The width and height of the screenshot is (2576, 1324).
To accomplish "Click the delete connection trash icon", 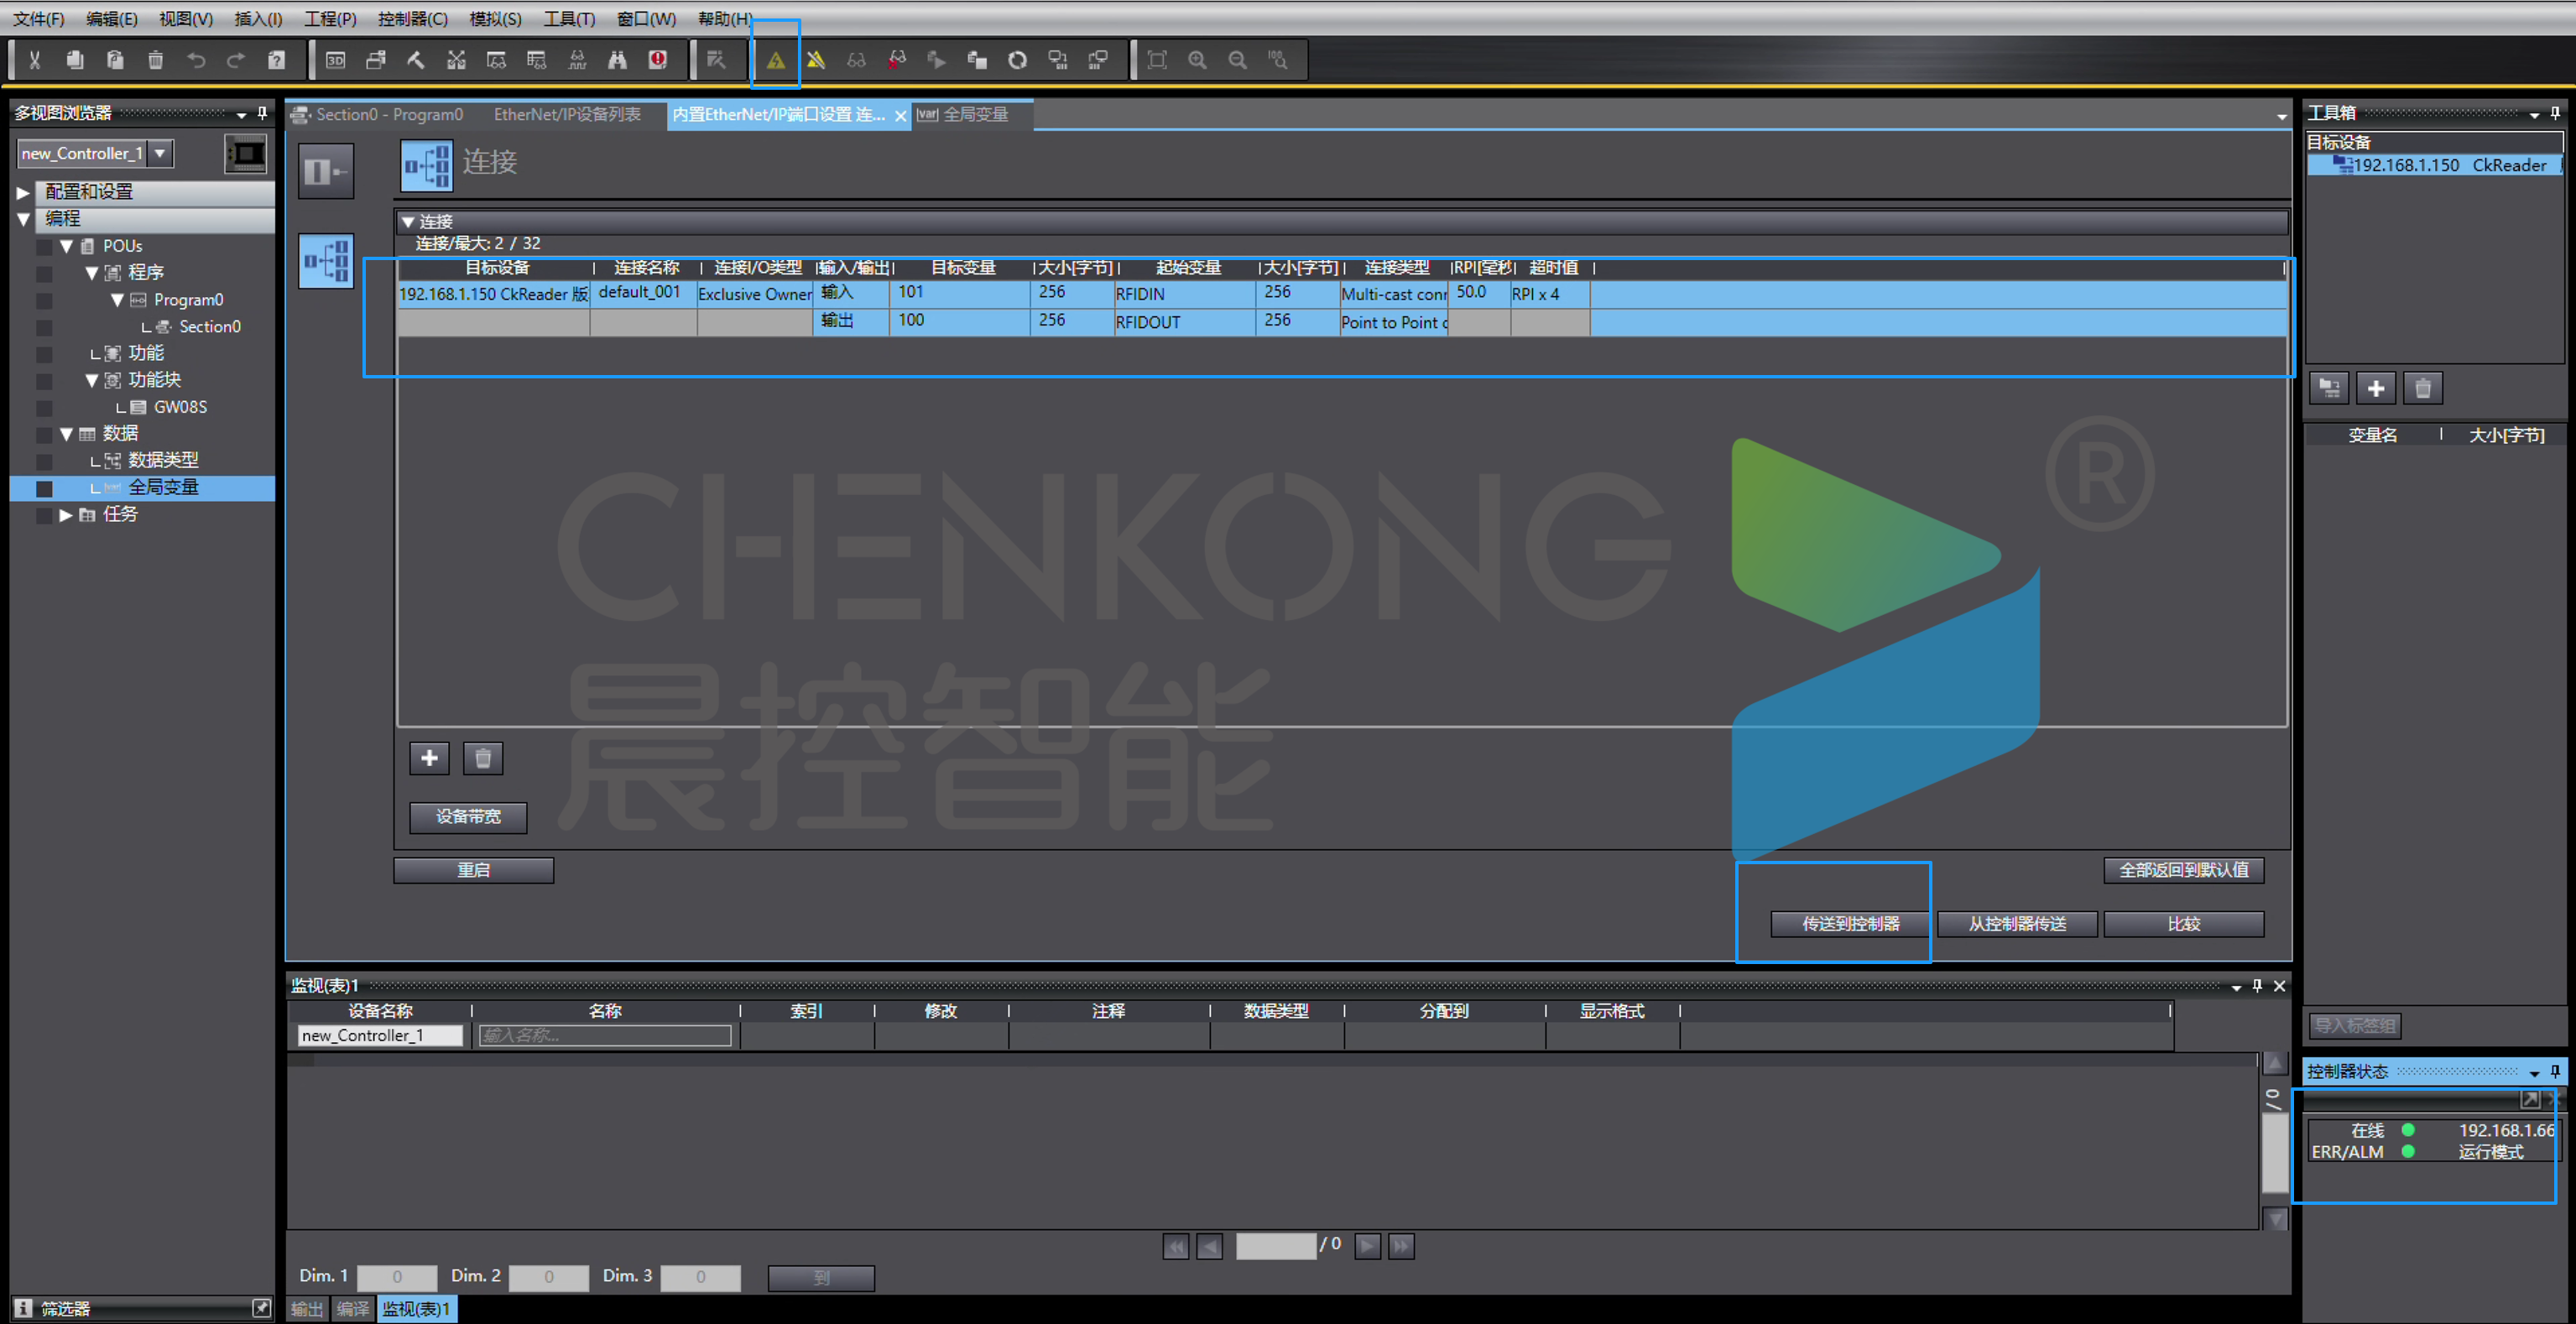I will click(483, 758).
